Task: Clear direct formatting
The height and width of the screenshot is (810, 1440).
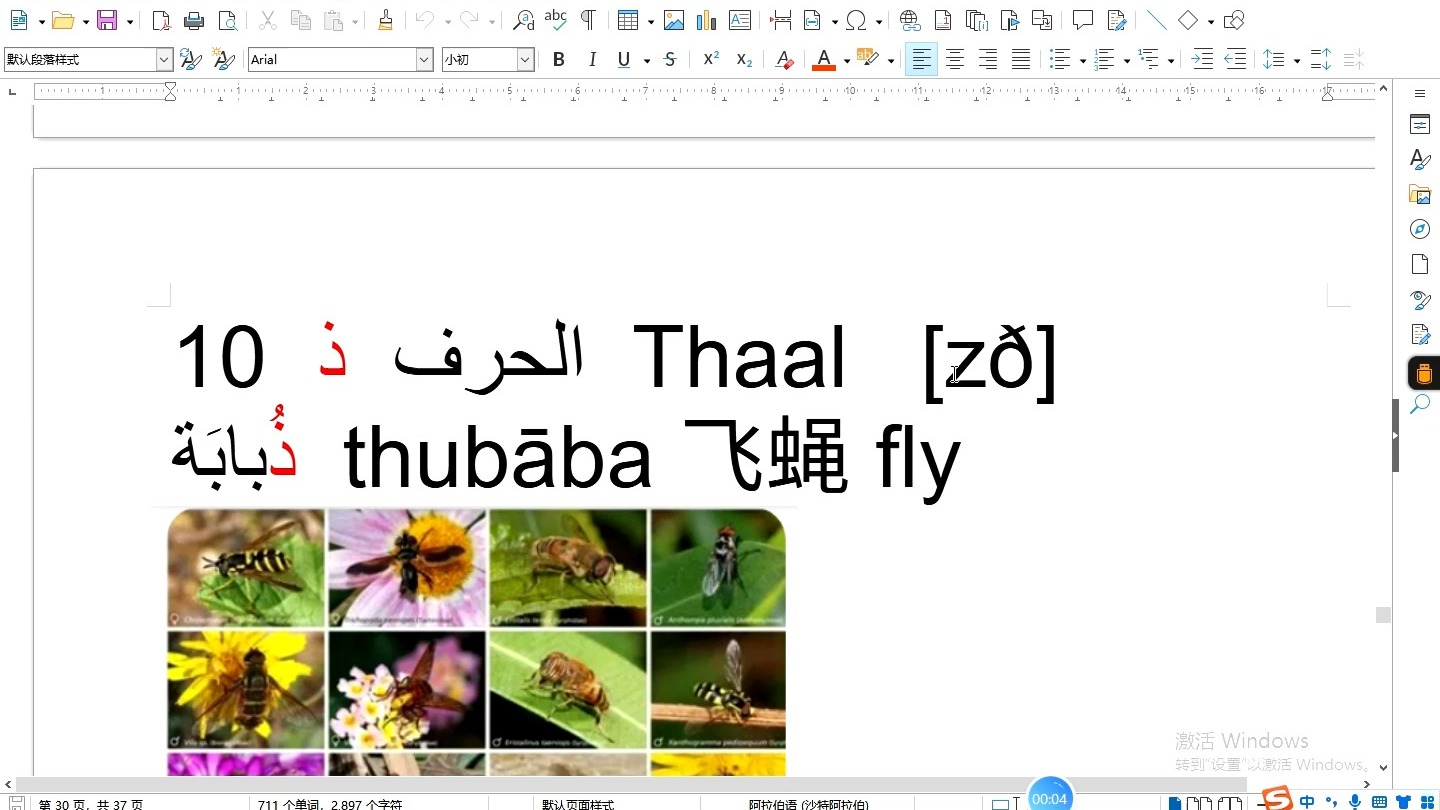Action: point(785,60)
